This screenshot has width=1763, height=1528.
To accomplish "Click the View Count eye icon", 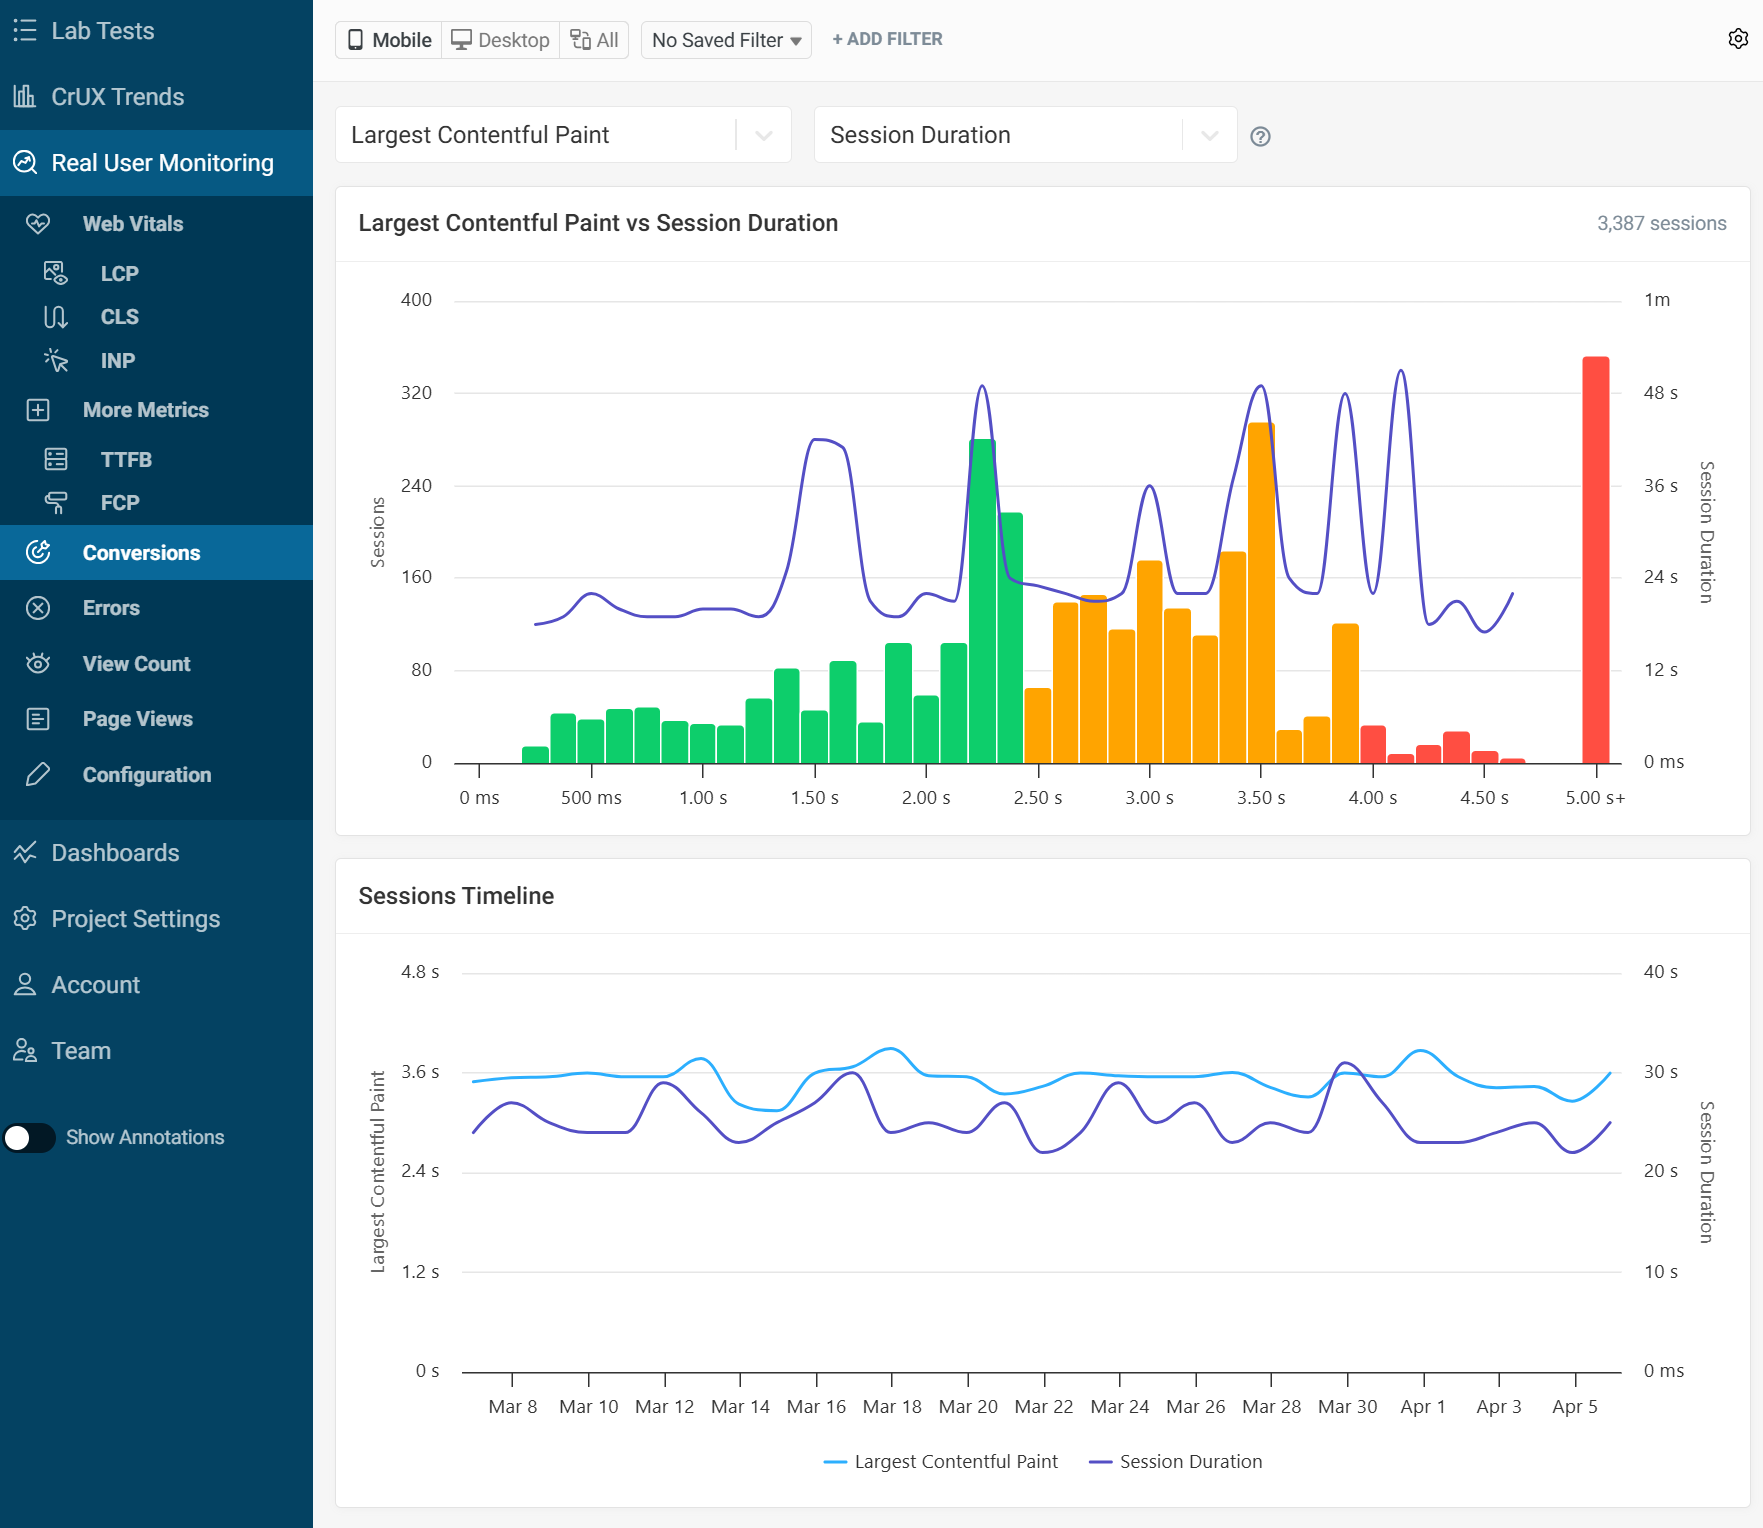I will pos(38,664).
